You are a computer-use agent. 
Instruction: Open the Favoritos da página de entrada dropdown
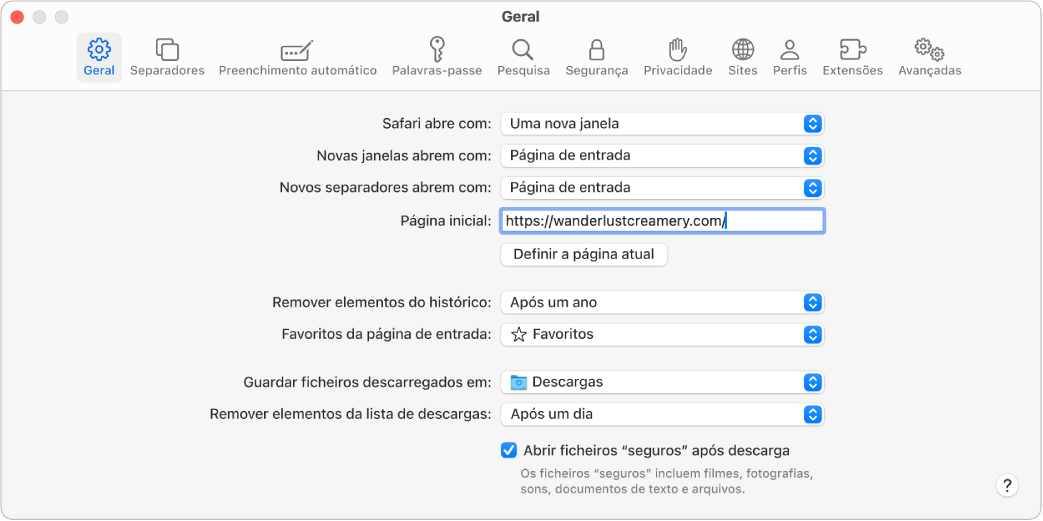click(662, 334)
